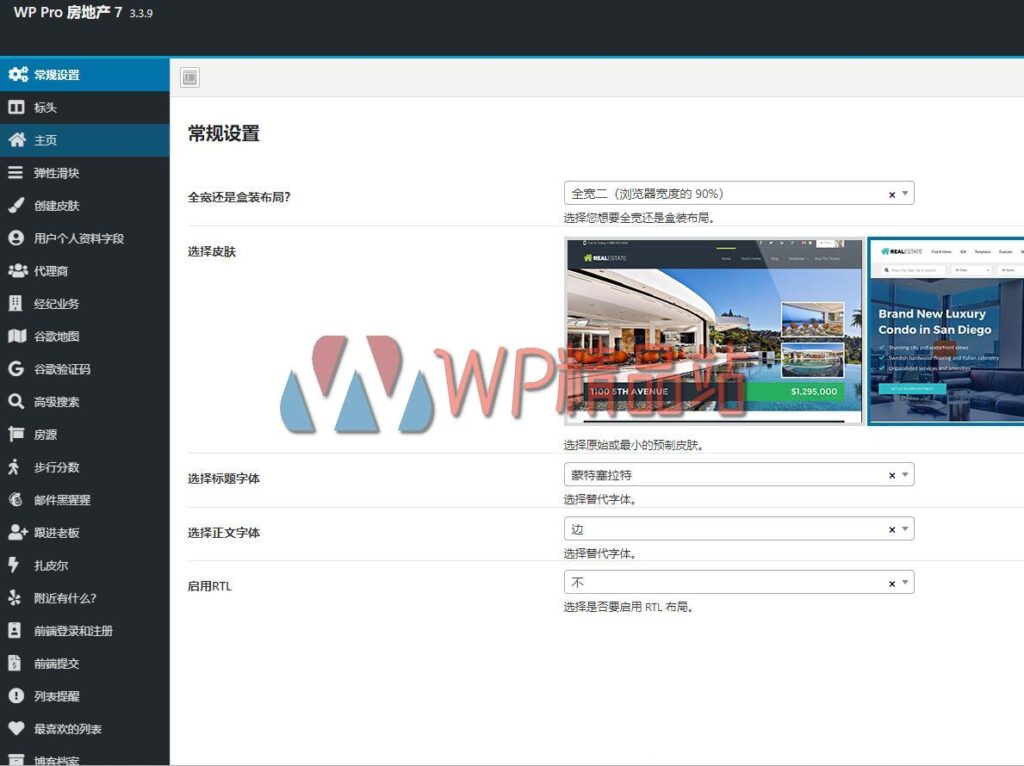Click the collapse panel icon above 常规设置
The height and width of the screenshot is (766, 1024).
[x=189, y=76]
